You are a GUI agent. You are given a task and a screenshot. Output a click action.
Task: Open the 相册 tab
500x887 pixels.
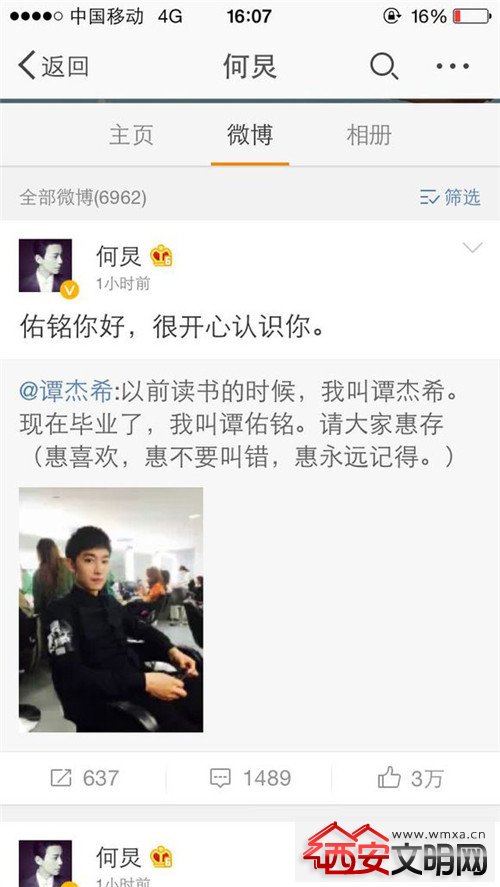click(369, 135)
